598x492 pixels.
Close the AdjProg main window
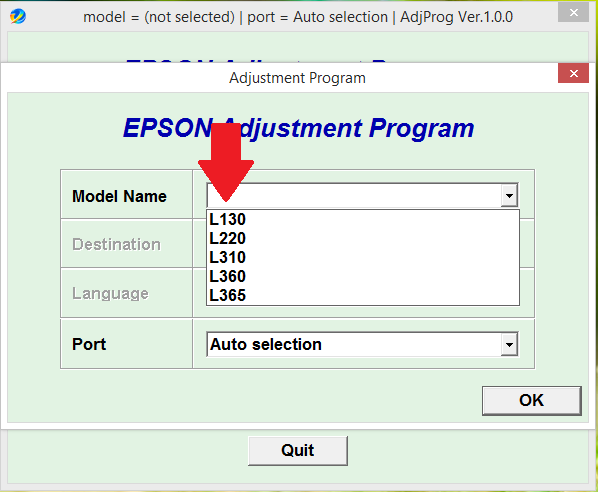point(573,12)
